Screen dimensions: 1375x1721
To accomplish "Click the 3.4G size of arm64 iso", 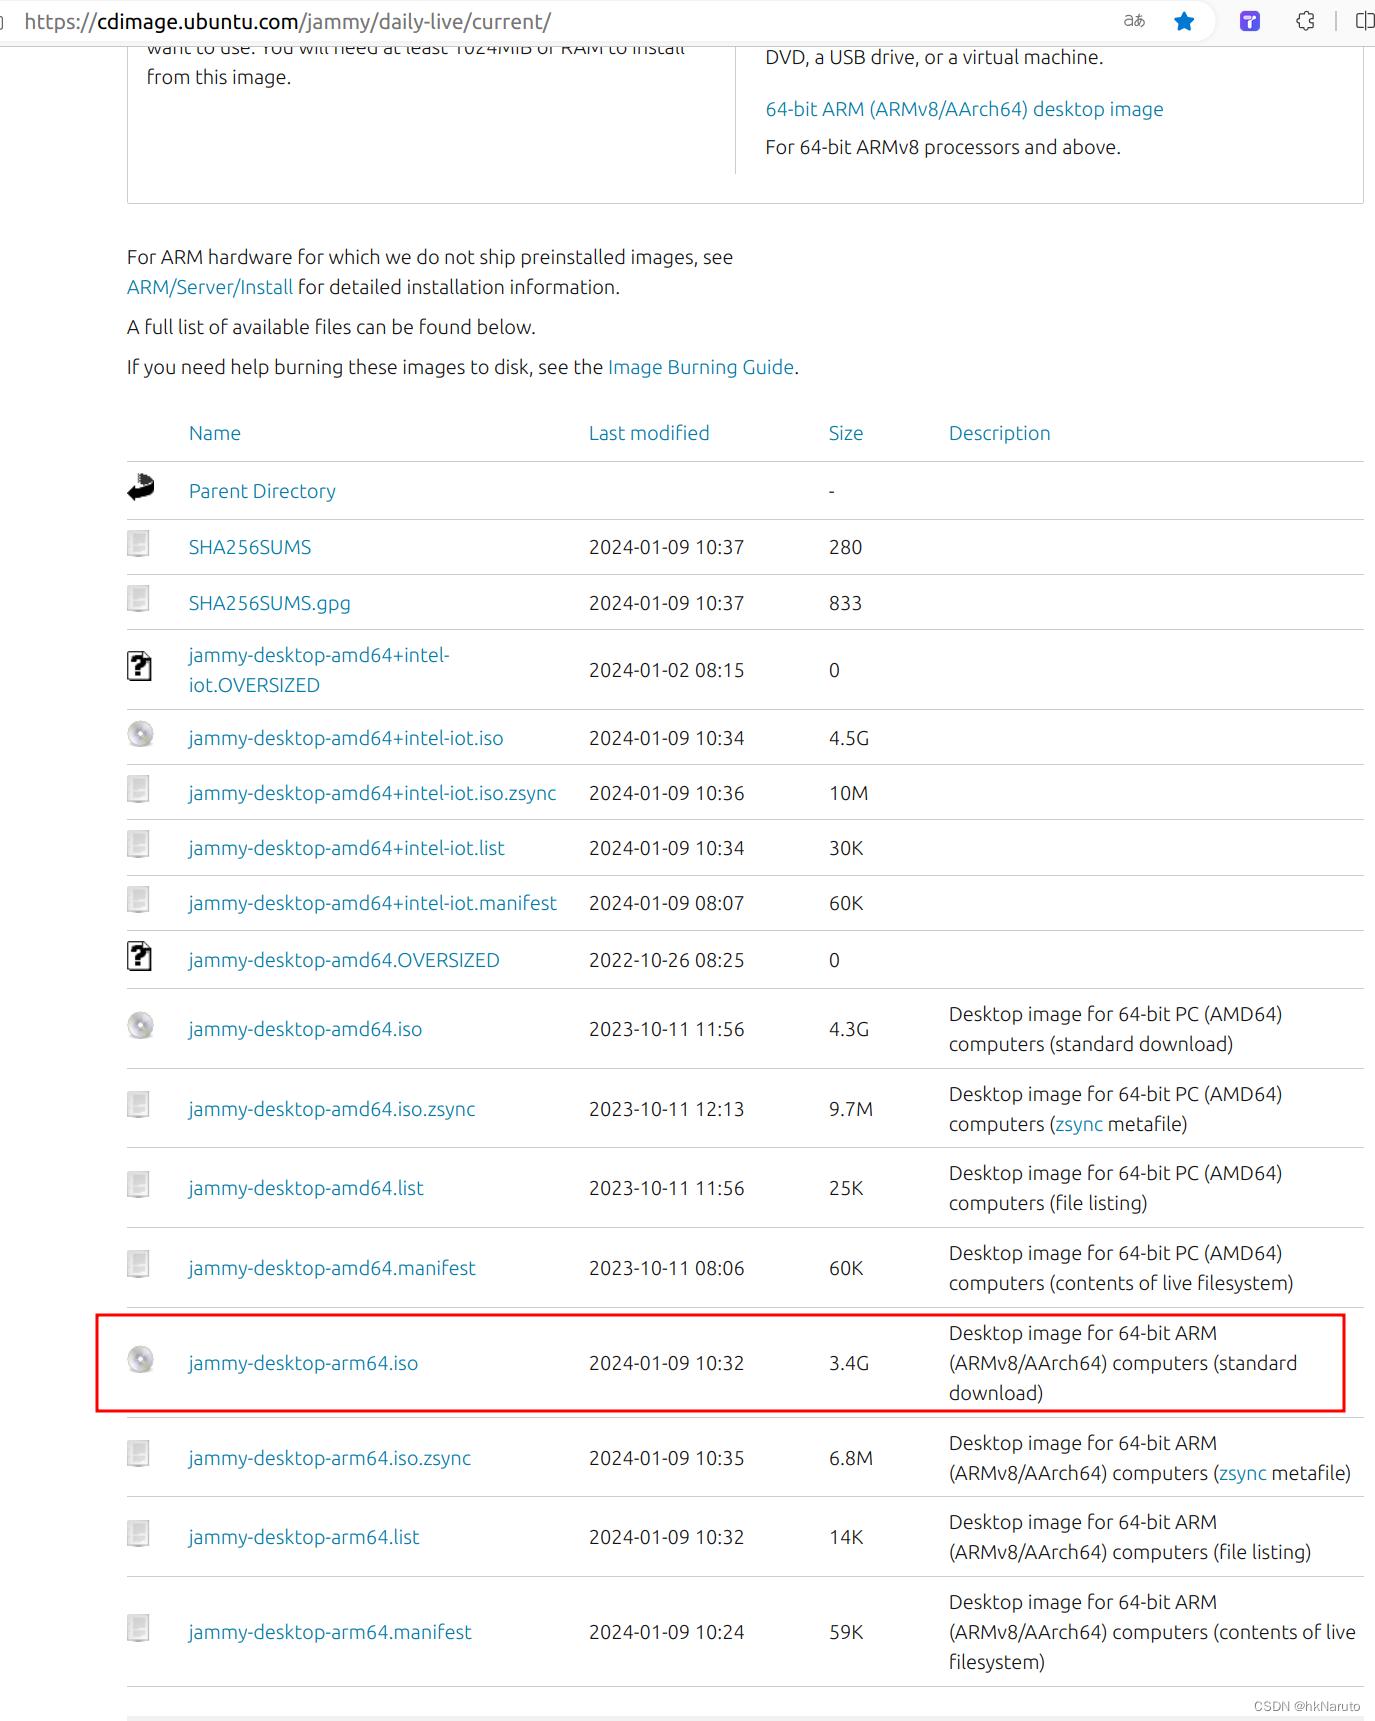I will (849, 1363).
